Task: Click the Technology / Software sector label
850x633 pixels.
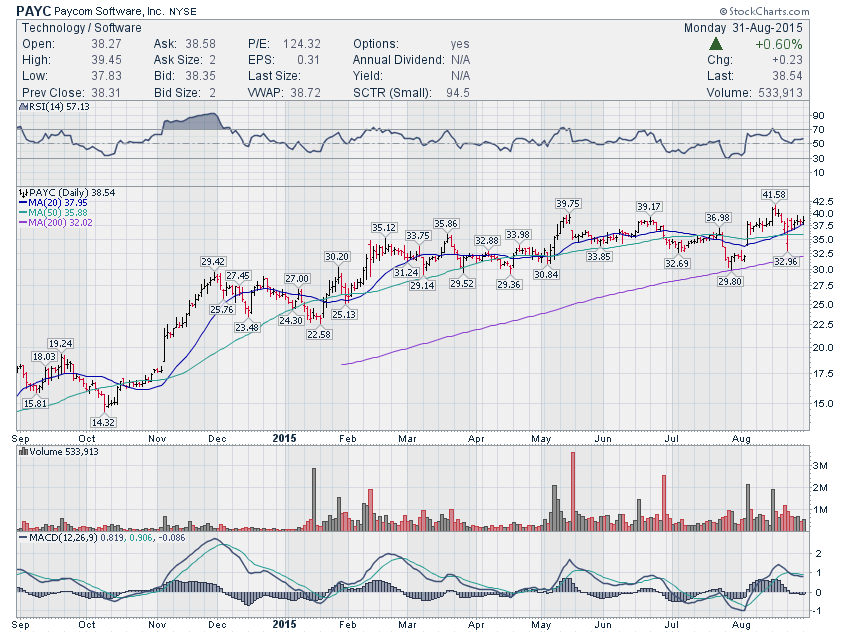Action: click(82, 28)
